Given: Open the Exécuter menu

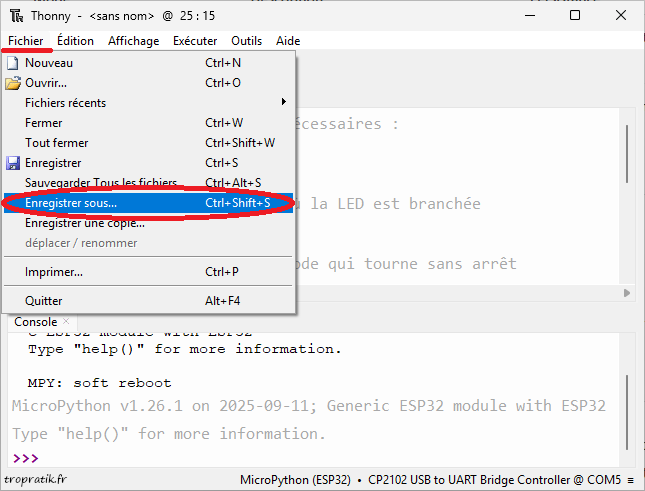Looking at the screenshot, I should point(195,41).
